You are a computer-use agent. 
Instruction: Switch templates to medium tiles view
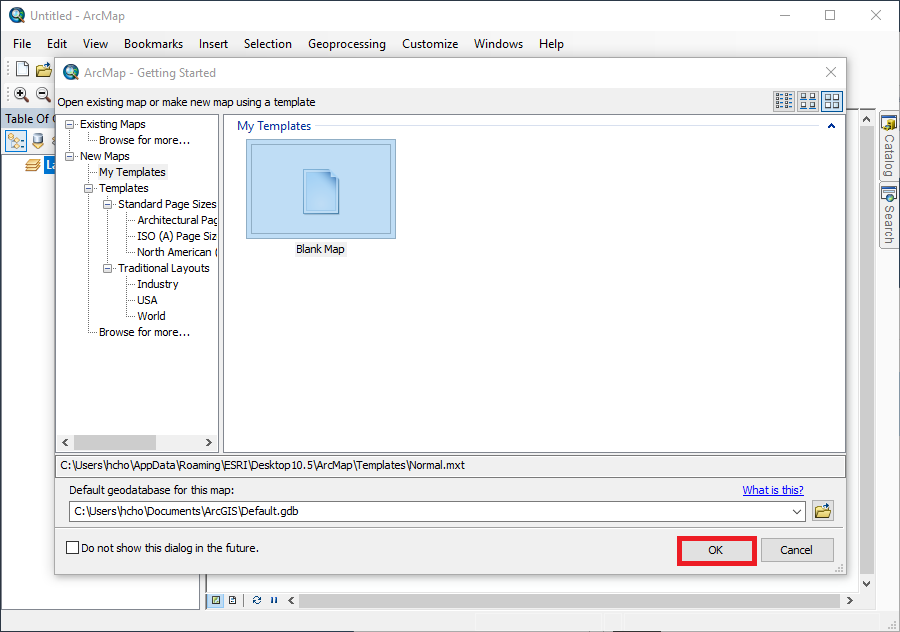[808, 101]
